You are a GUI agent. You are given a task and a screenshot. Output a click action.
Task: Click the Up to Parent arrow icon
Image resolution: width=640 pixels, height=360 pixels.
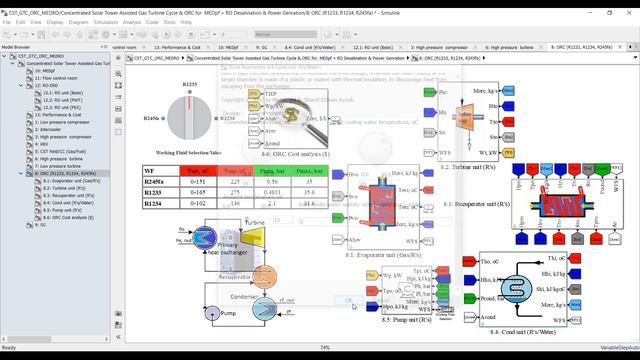click(x=79, y=35)
